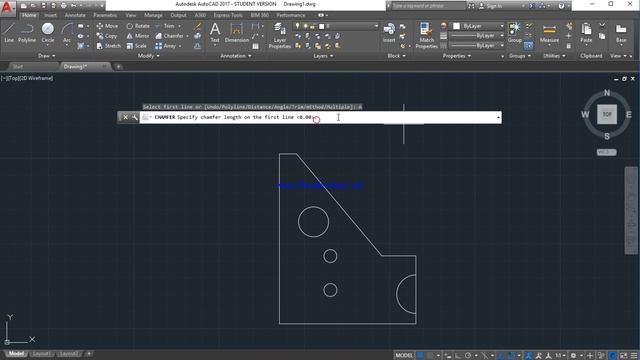640x360 pixels.
Task: Click the Chamfer tool
Action: 169,36
